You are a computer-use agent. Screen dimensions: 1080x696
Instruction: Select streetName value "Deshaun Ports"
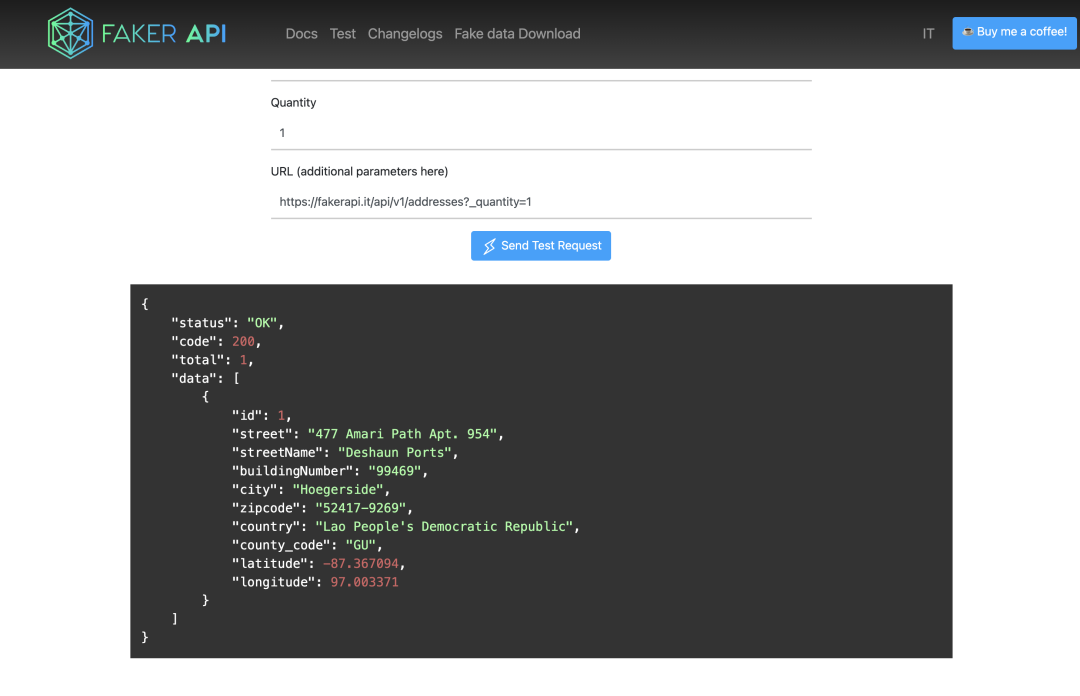(395, 453)
